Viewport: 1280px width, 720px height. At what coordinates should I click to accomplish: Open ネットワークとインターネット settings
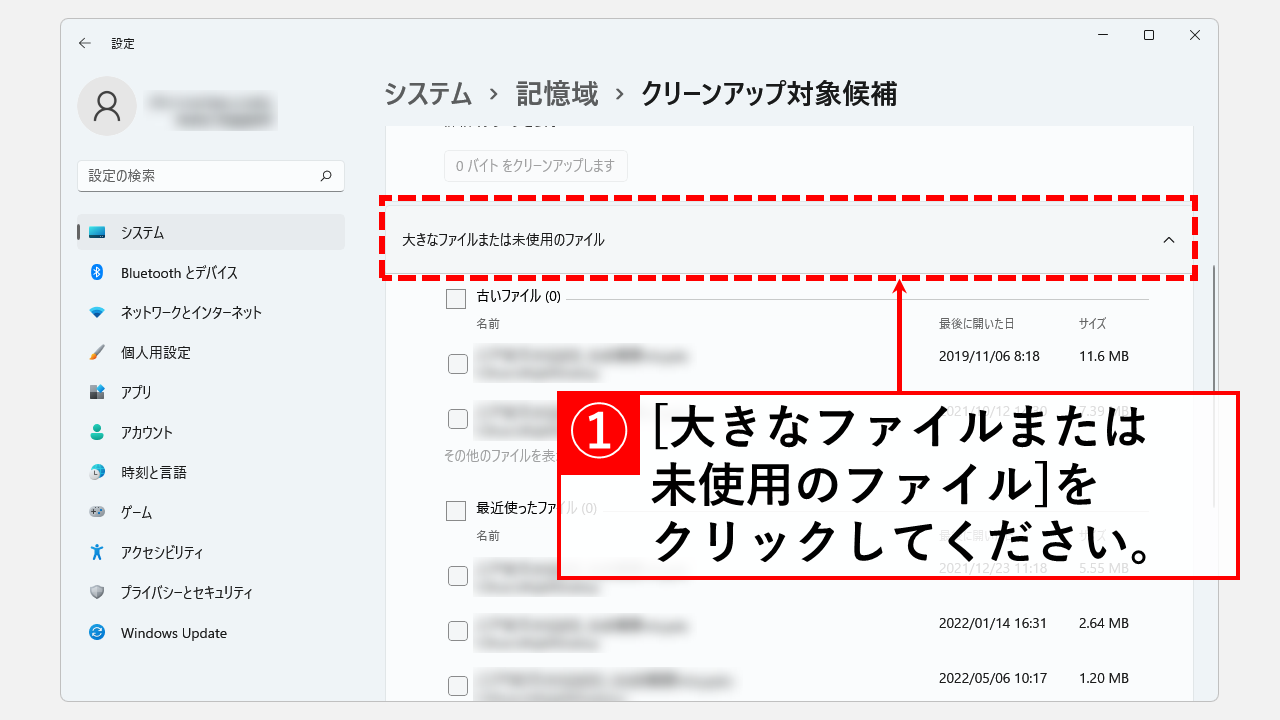pyautogui.click(x=190, y=312)
